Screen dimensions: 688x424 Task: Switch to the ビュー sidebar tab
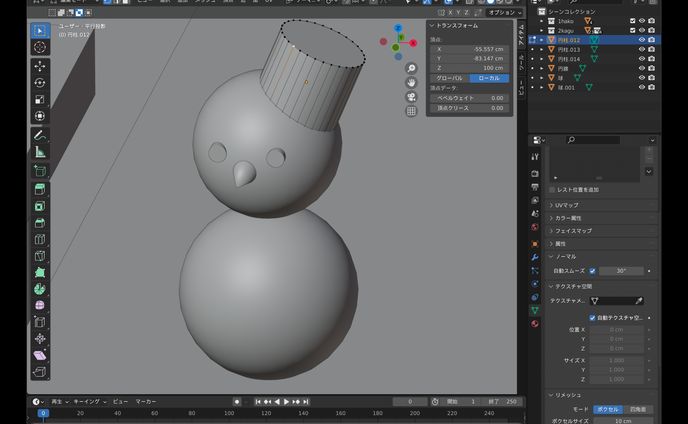tap(521, 87)
